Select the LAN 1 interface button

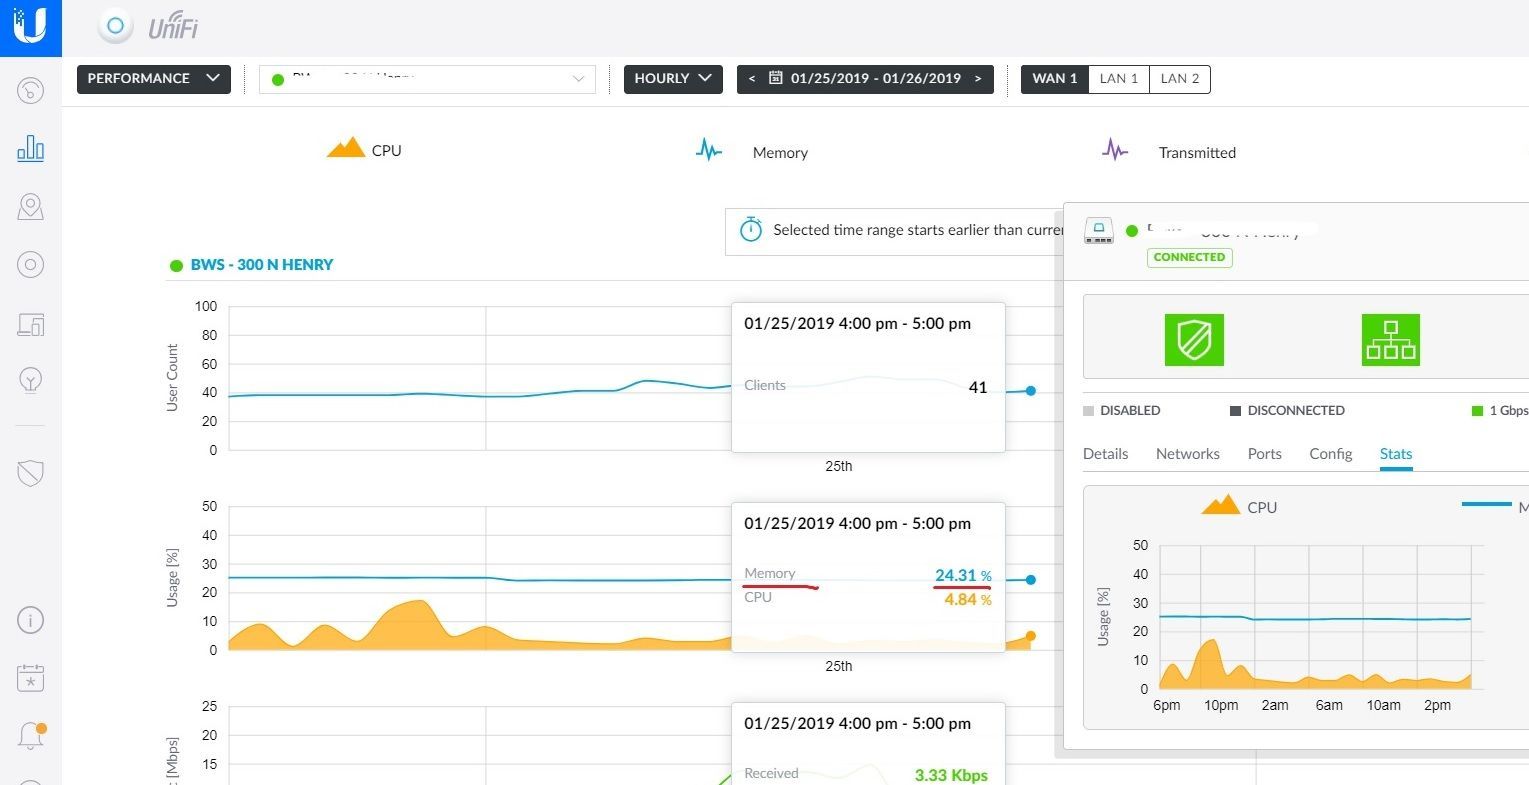[x=1118, y=79]
